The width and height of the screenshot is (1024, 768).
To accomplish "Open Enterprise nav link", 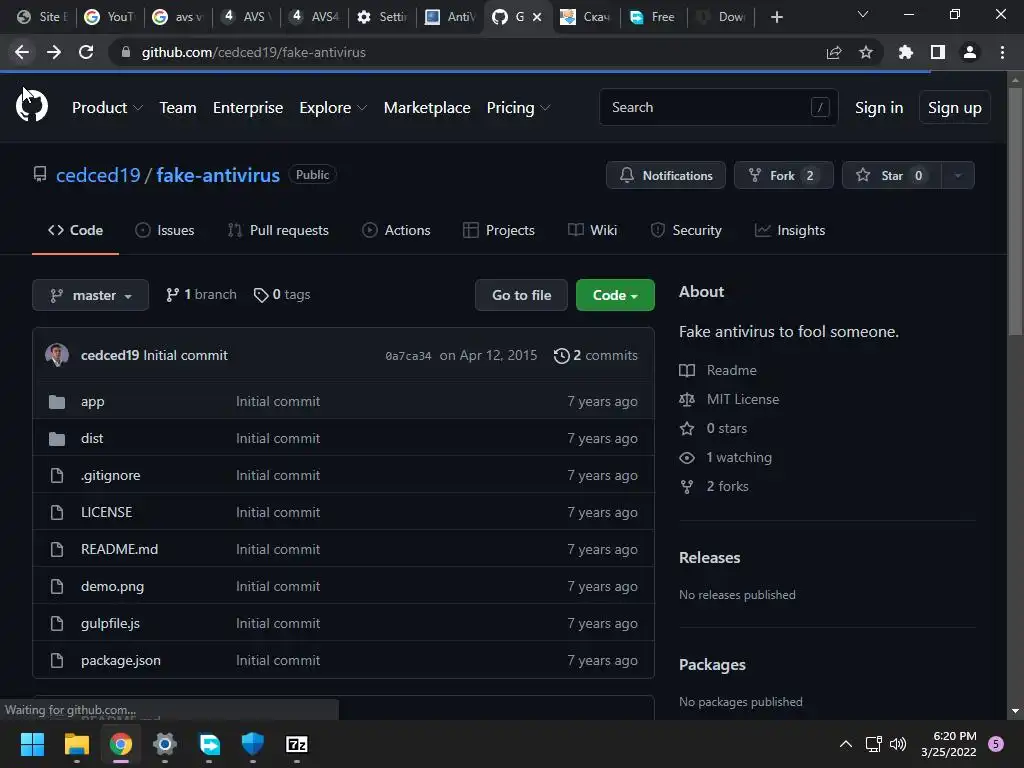I will (x=248, y=108).
